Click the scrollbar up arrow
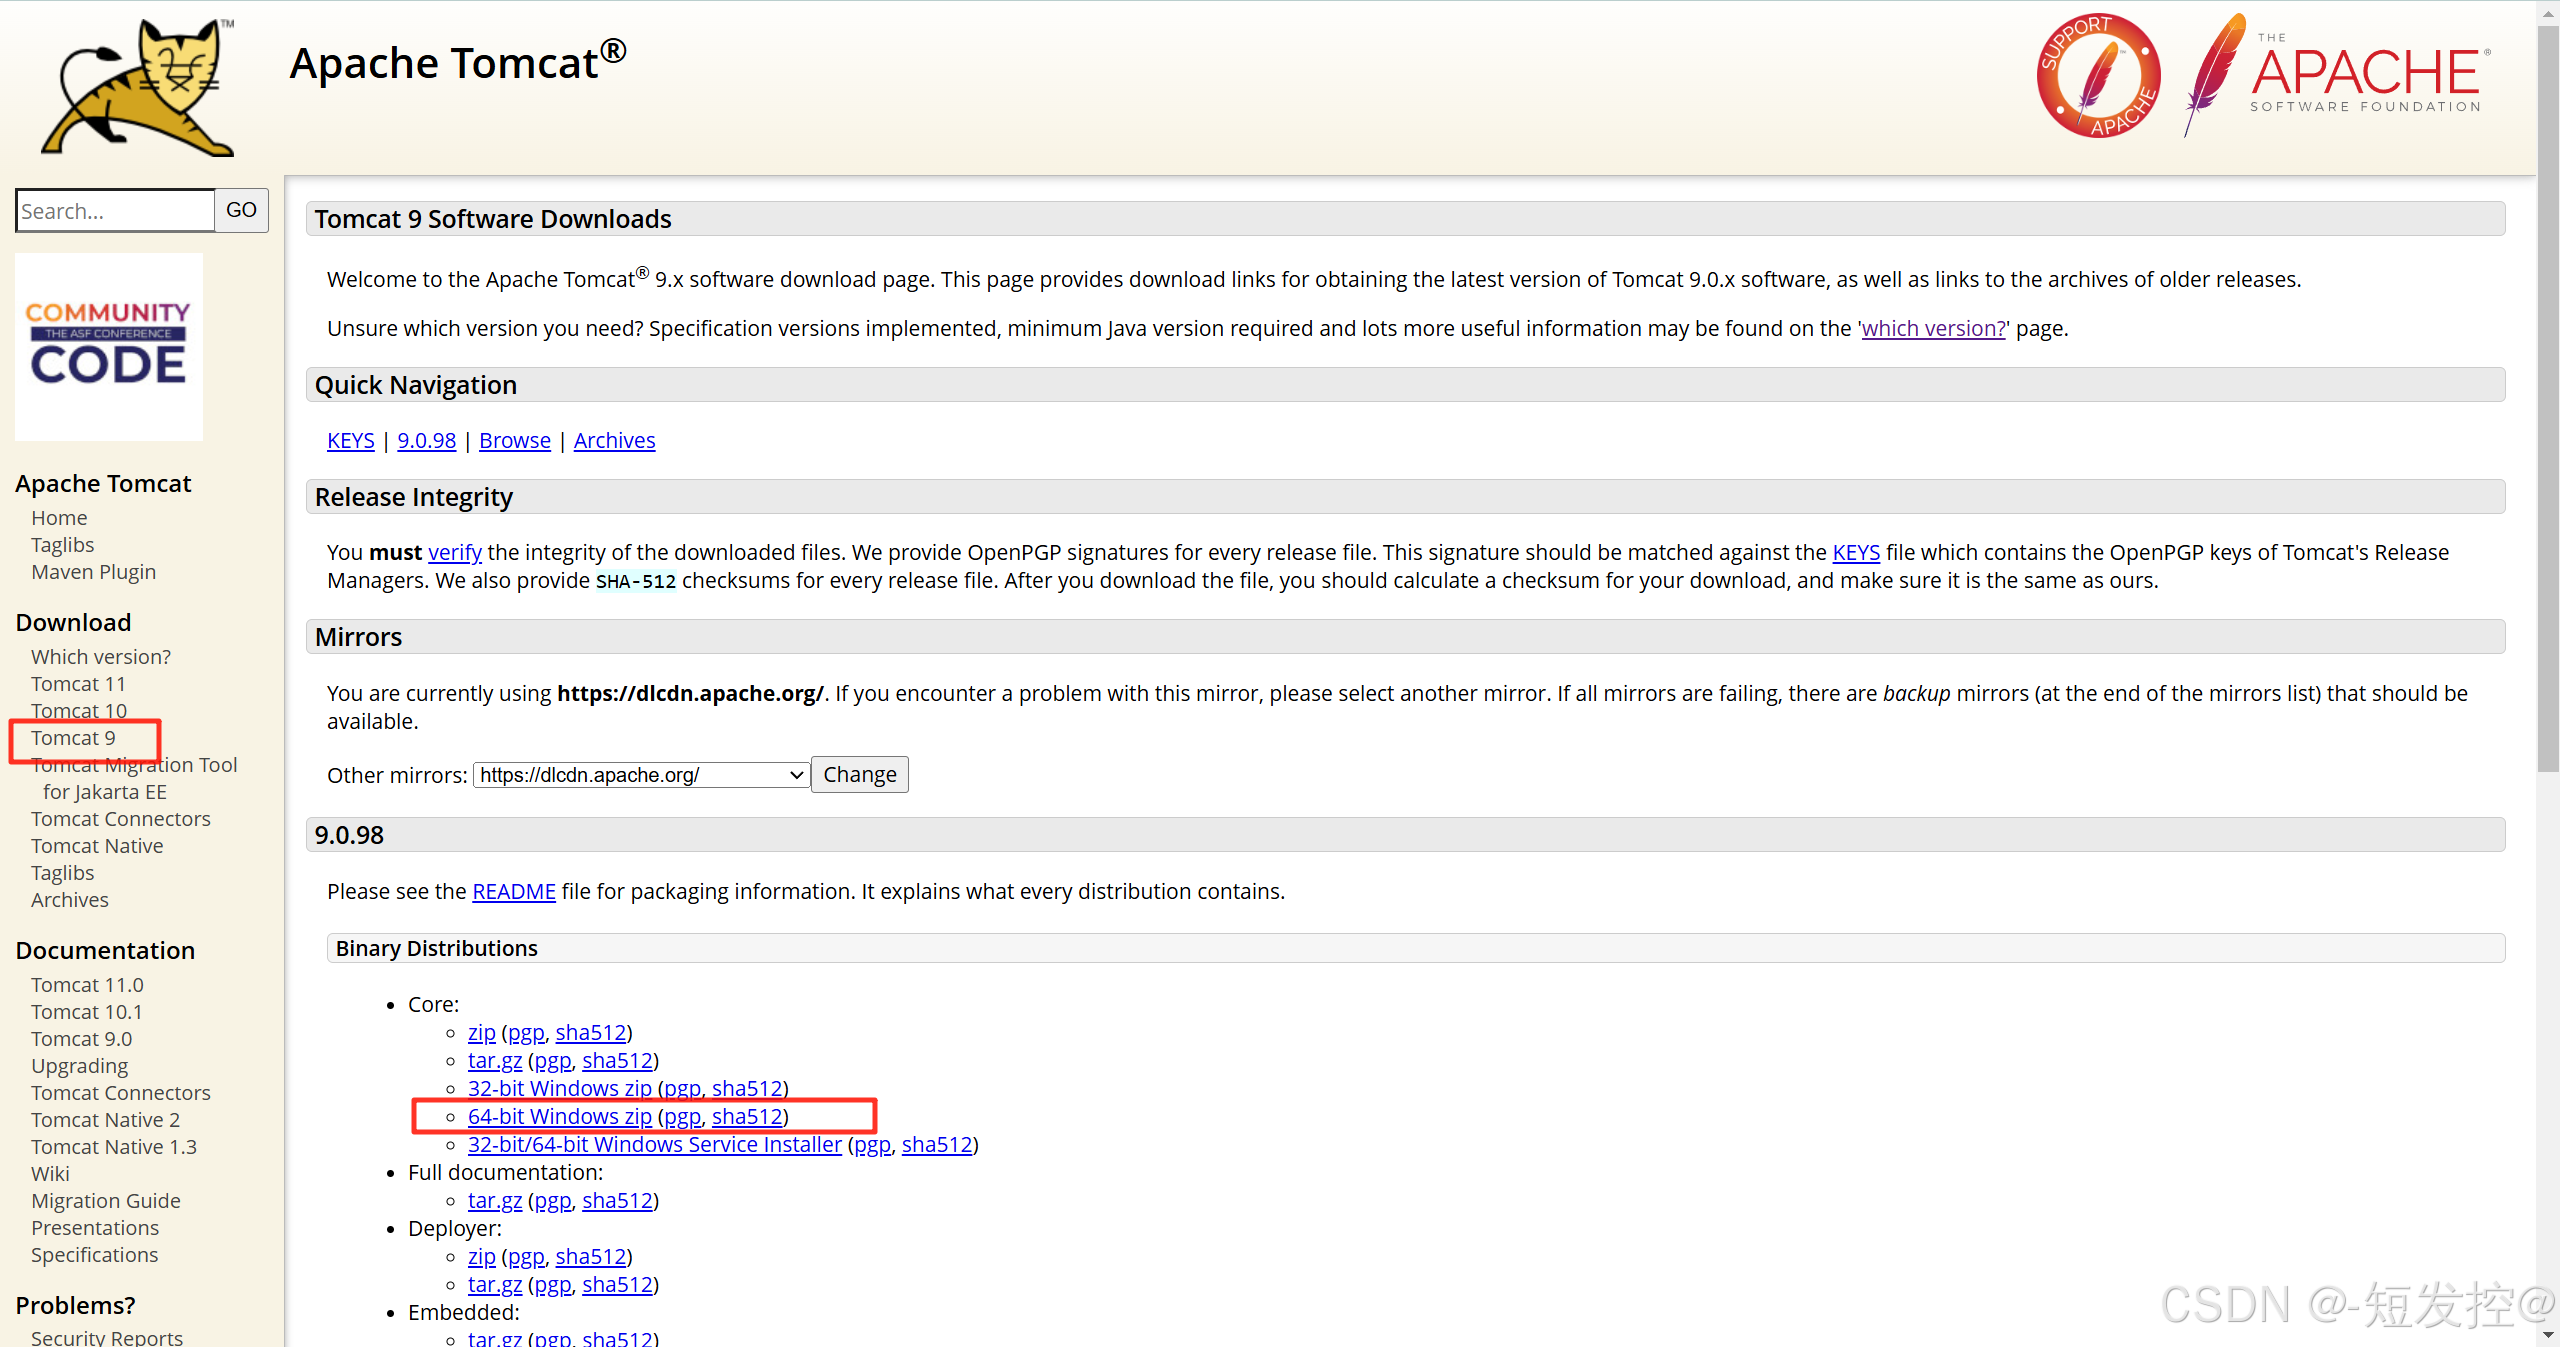Screen dimensions: 2560x1347 coord(2547,12)
